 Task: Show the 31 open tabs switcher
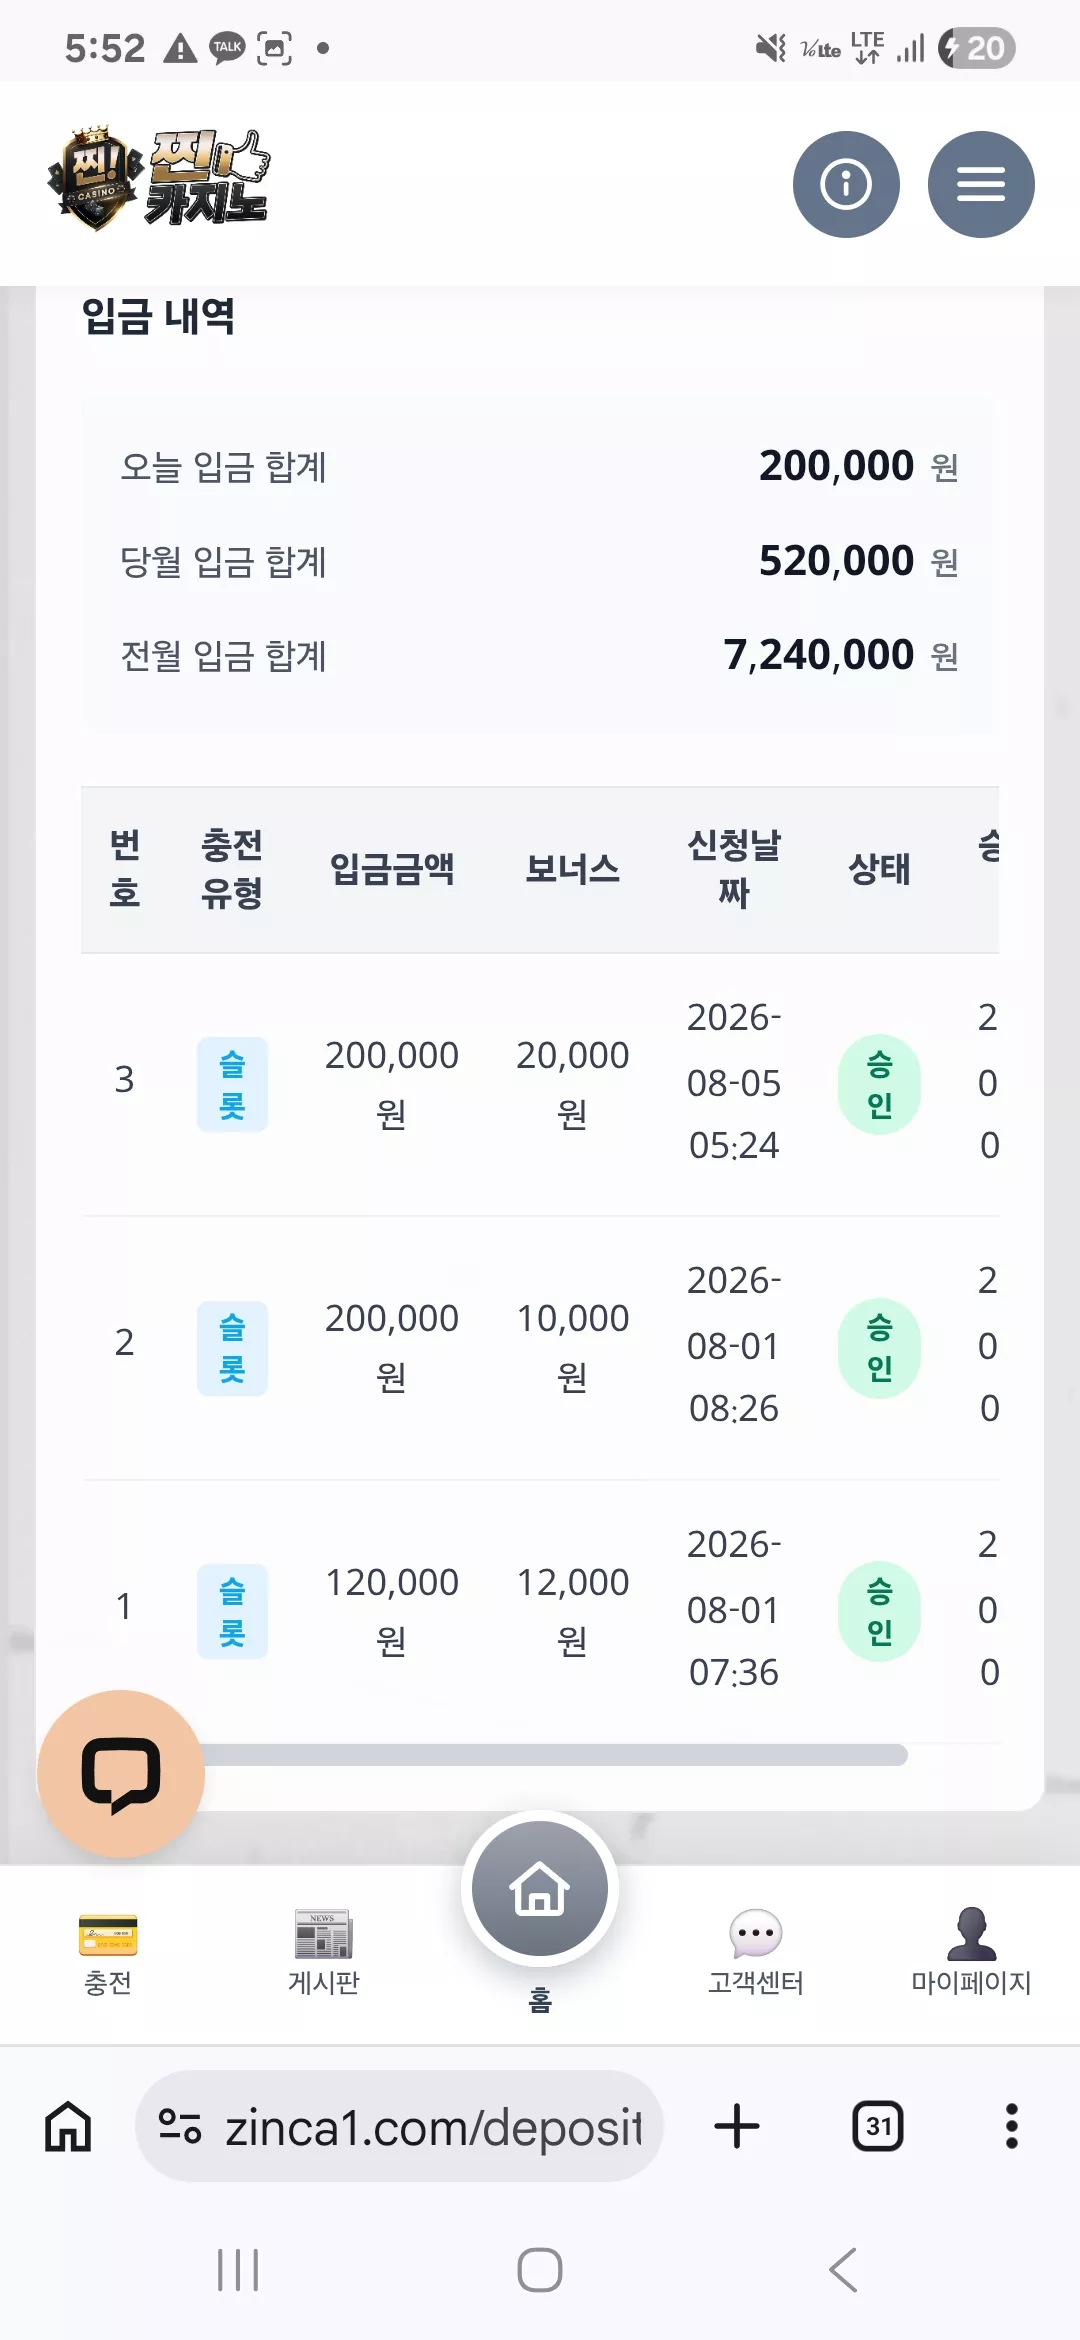coord(878,2126)
